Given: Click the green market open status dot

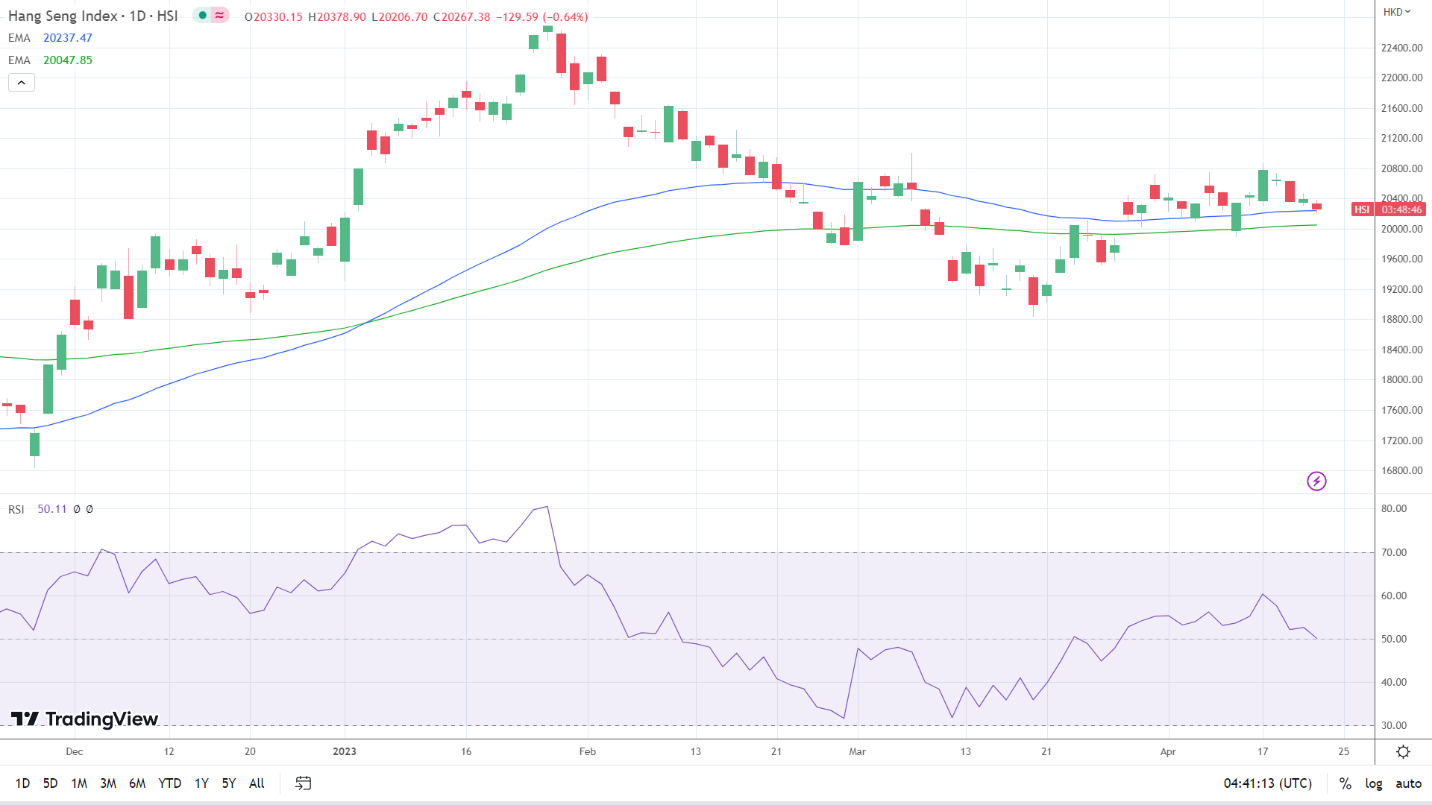Looking at the screenshot, I should click(201, 16).
